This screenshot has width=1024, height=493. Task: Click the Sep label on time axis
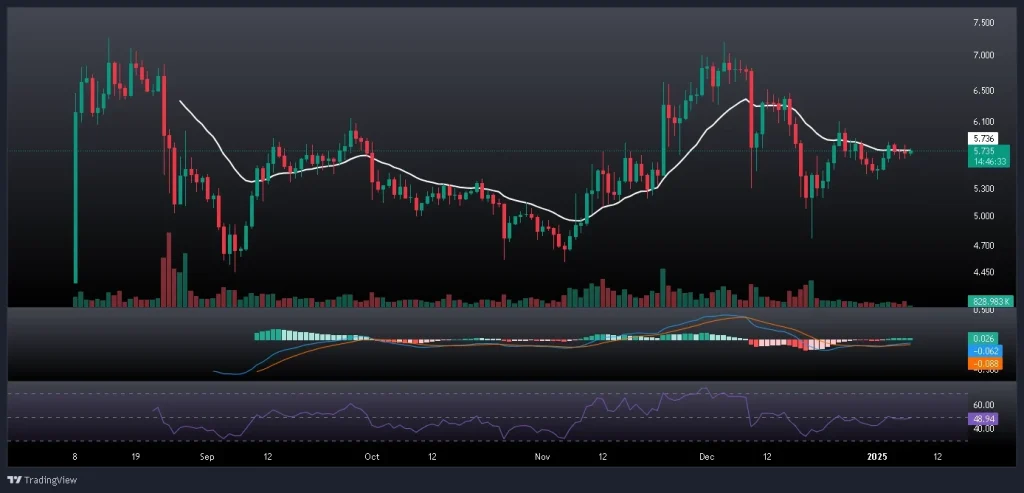(x=208, y=457)
